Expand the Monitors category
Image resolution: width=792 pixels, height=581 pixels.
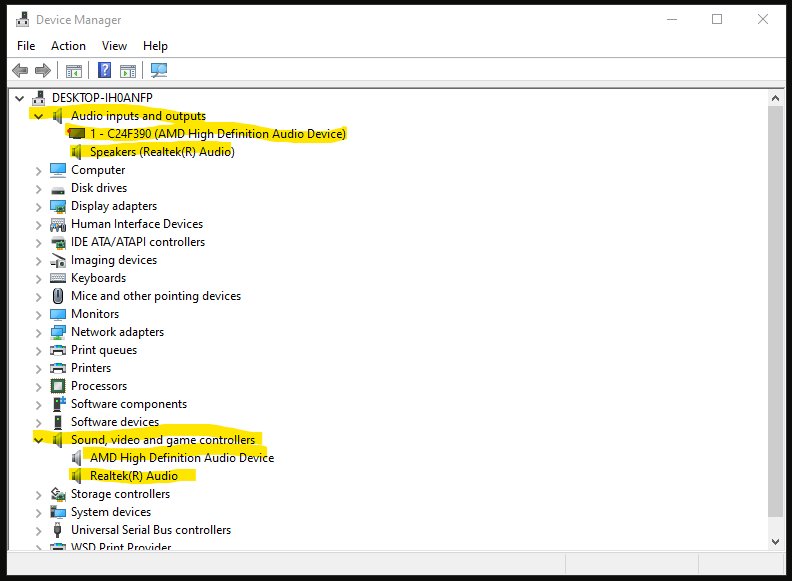[38, 315]
